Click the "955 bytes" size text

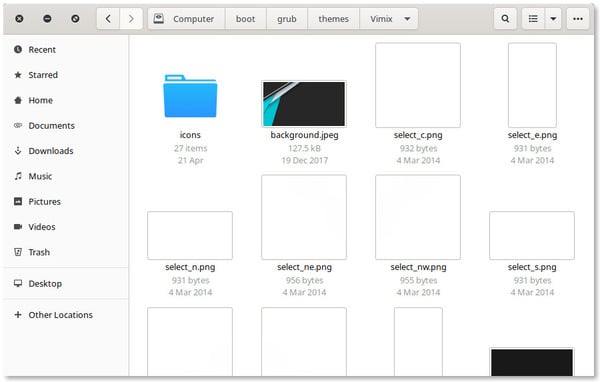pyautogui.click(x=418, y=281)
